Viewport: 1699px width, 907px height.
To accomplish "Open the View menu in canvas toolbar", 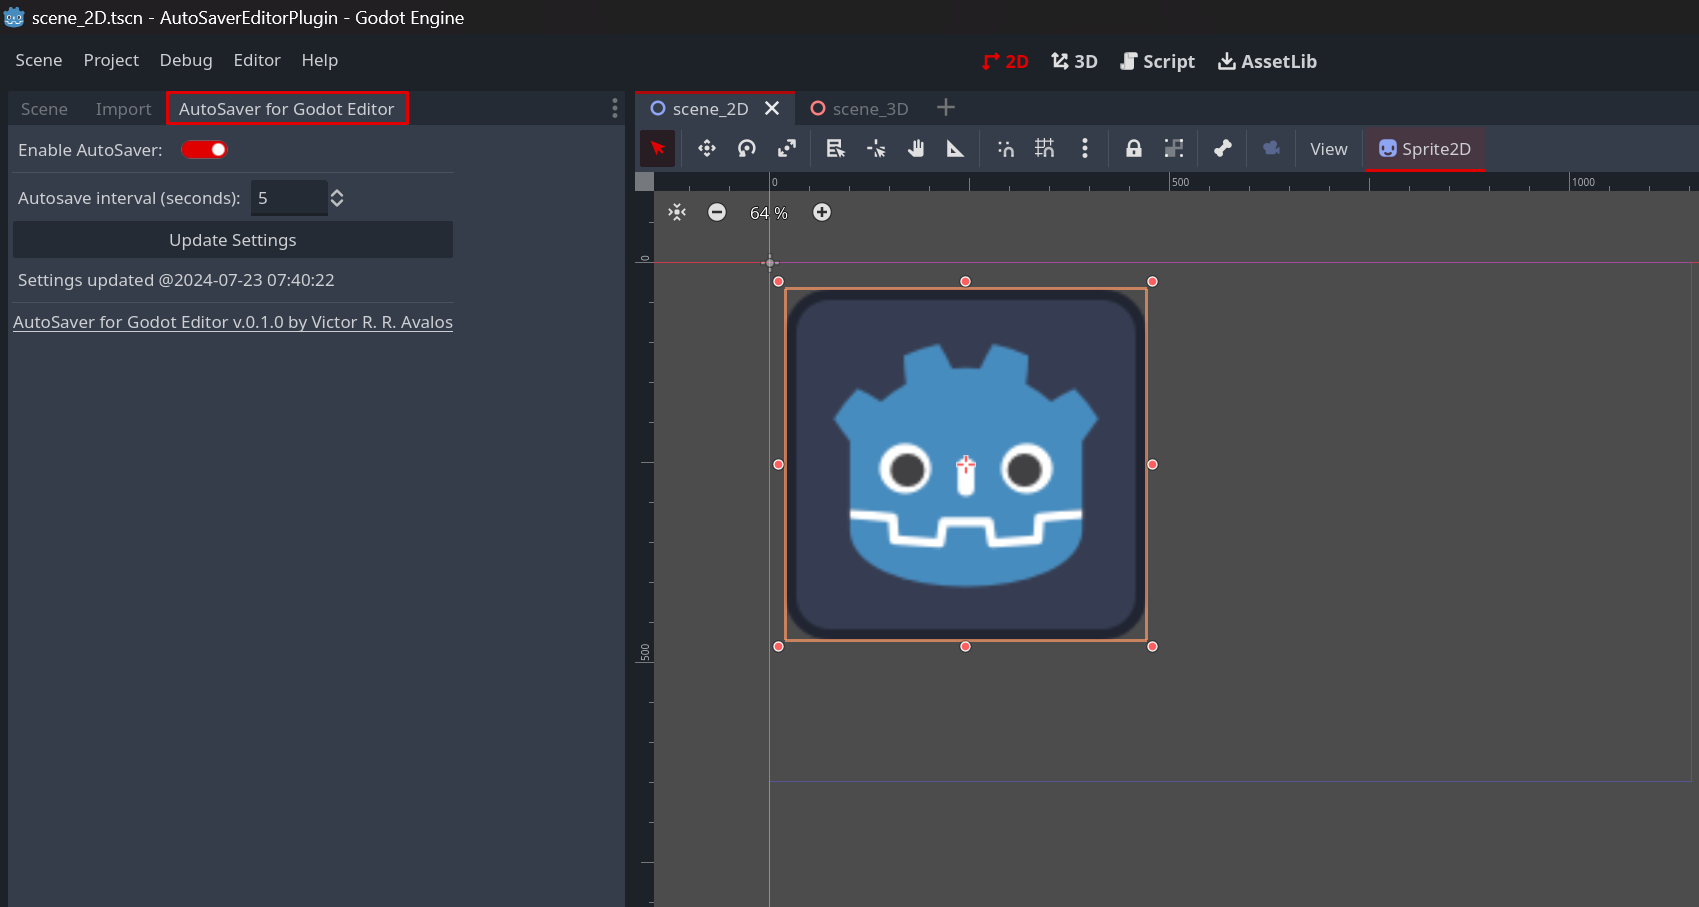I will pyautogui.click(x=1329, y=149).
